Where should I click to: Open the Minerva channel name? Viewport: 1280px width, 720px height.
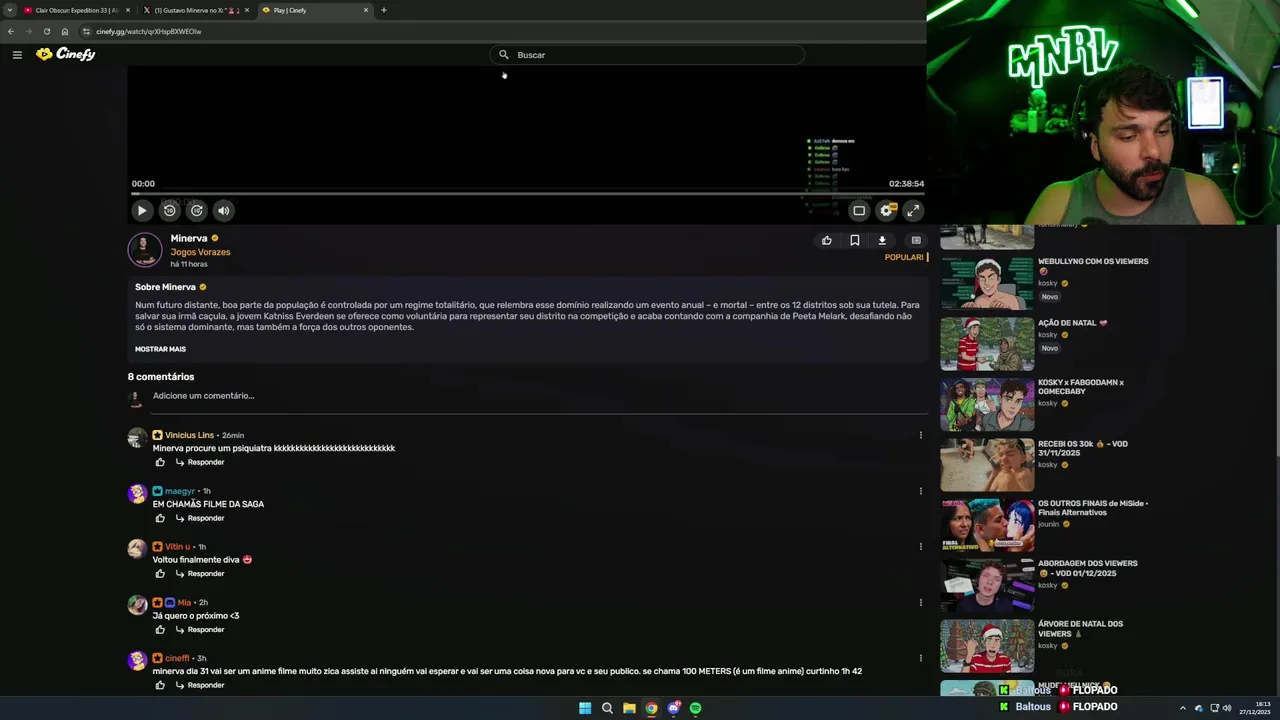(189, 238)
